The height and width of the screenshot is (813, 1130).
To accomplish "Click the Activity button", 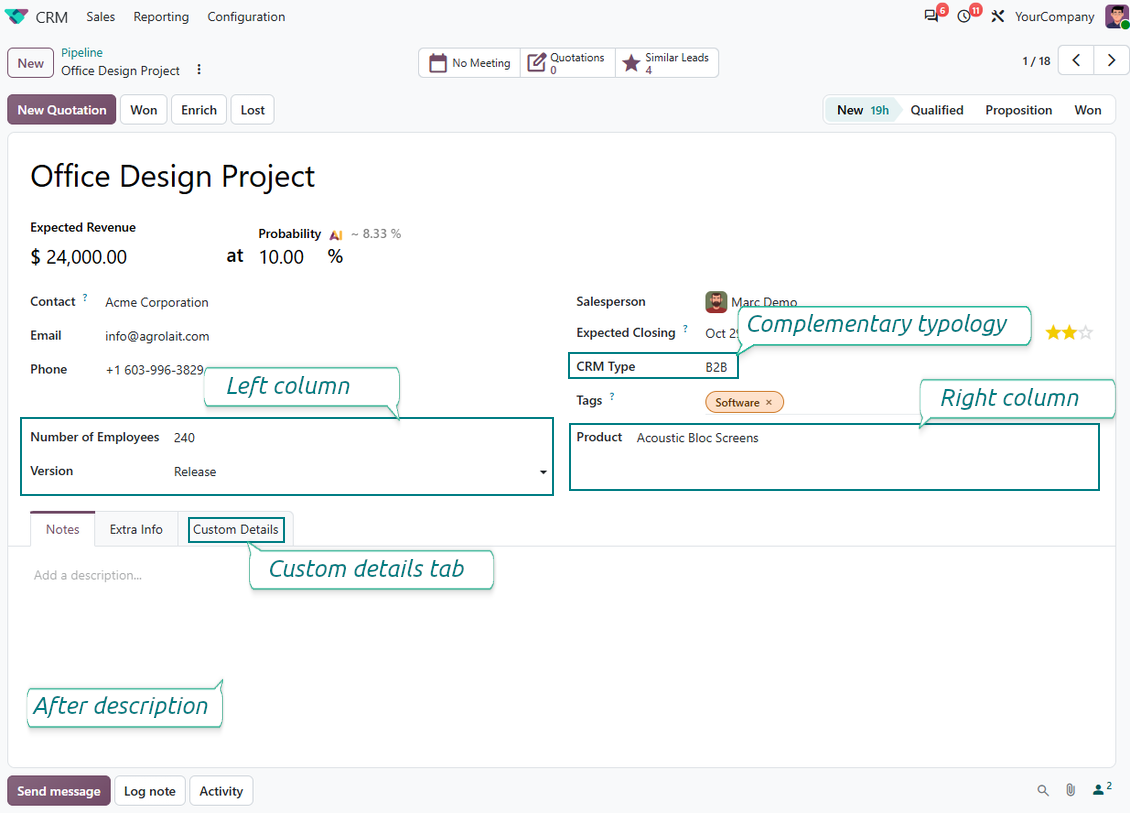I will 221,791.
